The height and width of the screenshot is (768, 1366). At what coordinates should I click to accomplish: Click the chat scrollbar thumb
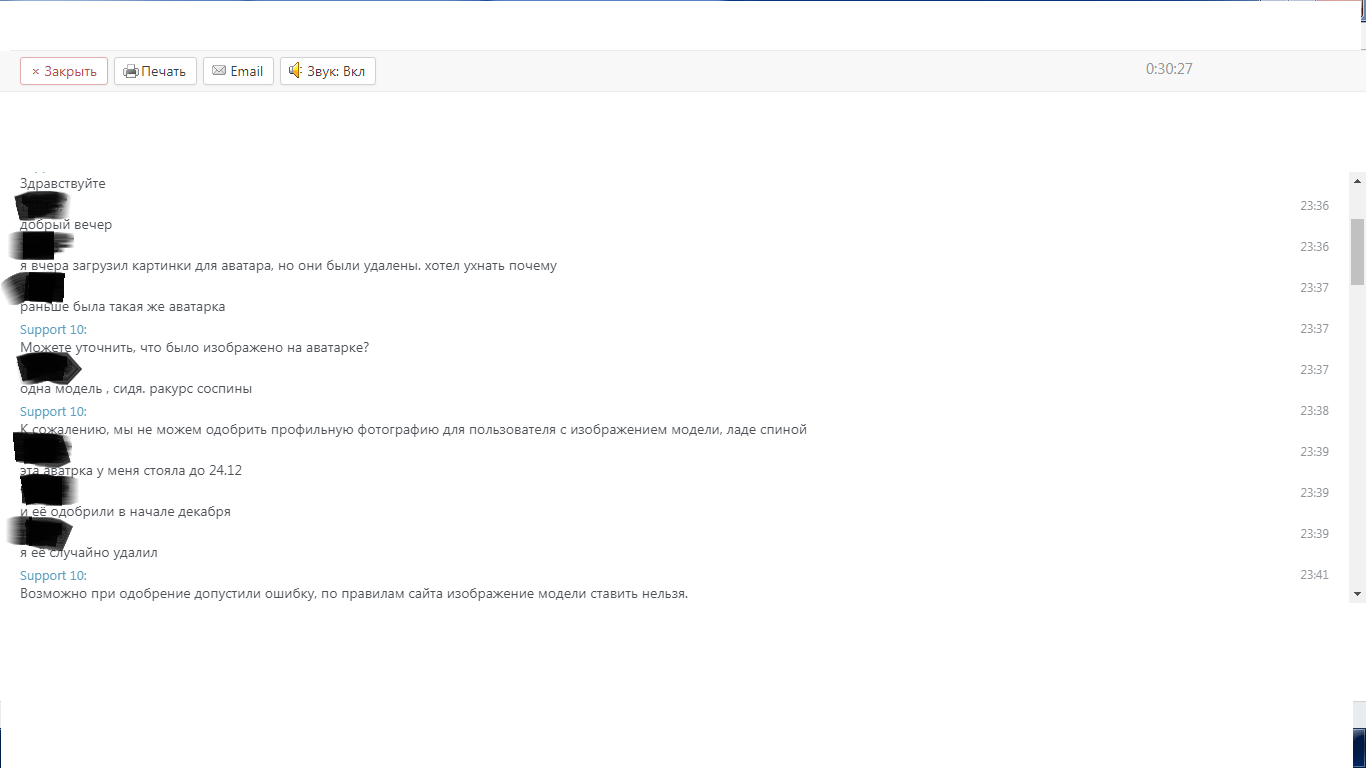tap(1357, 251)
